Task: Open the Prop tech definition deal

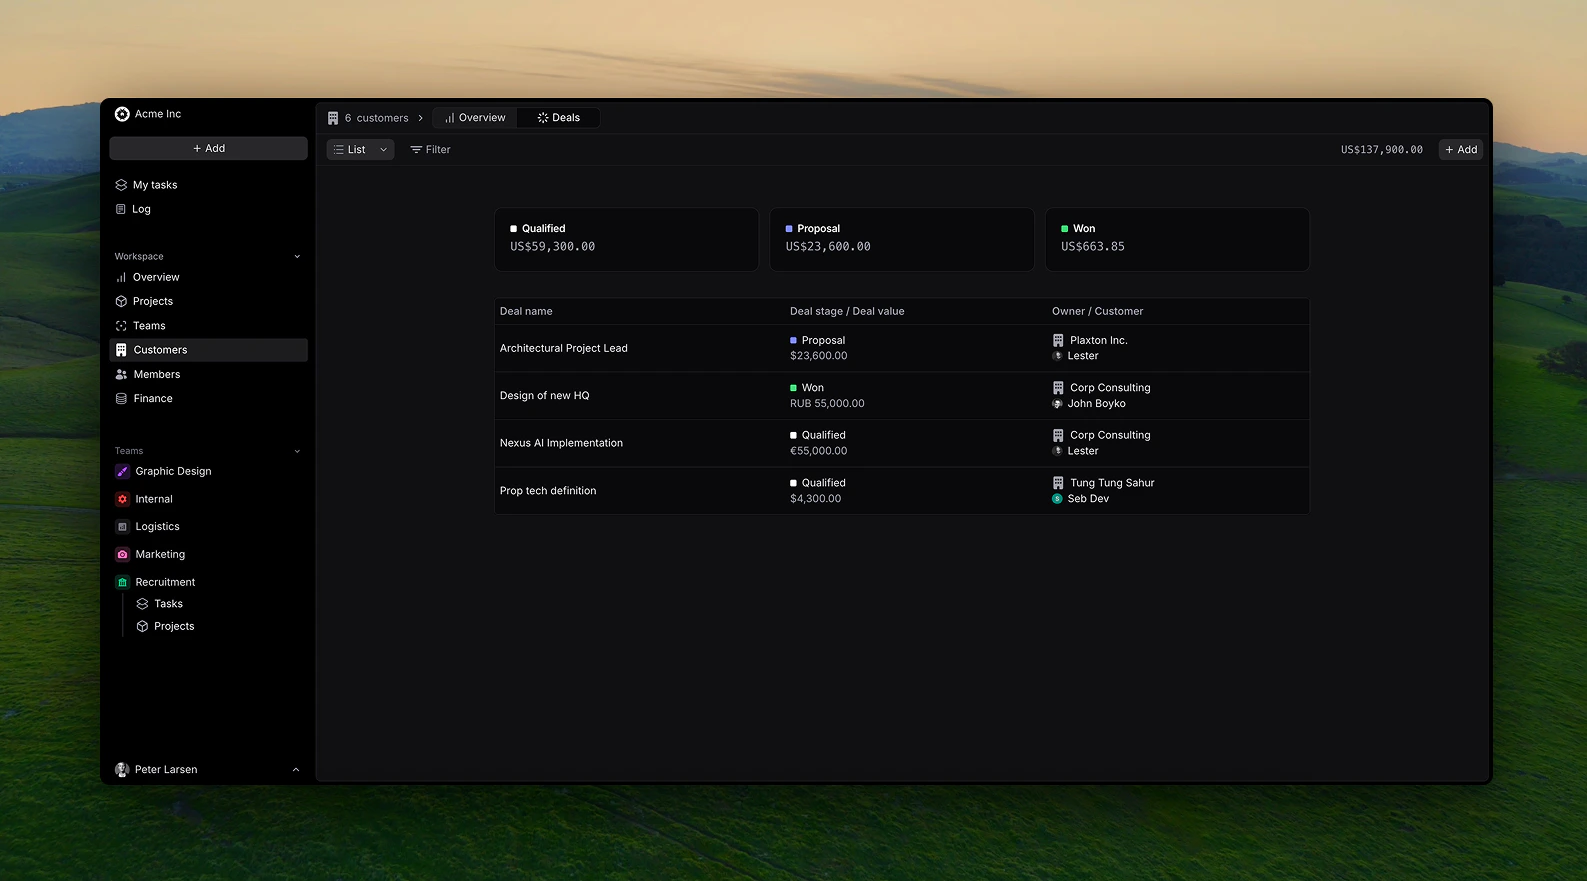Action: coord(548,491)
